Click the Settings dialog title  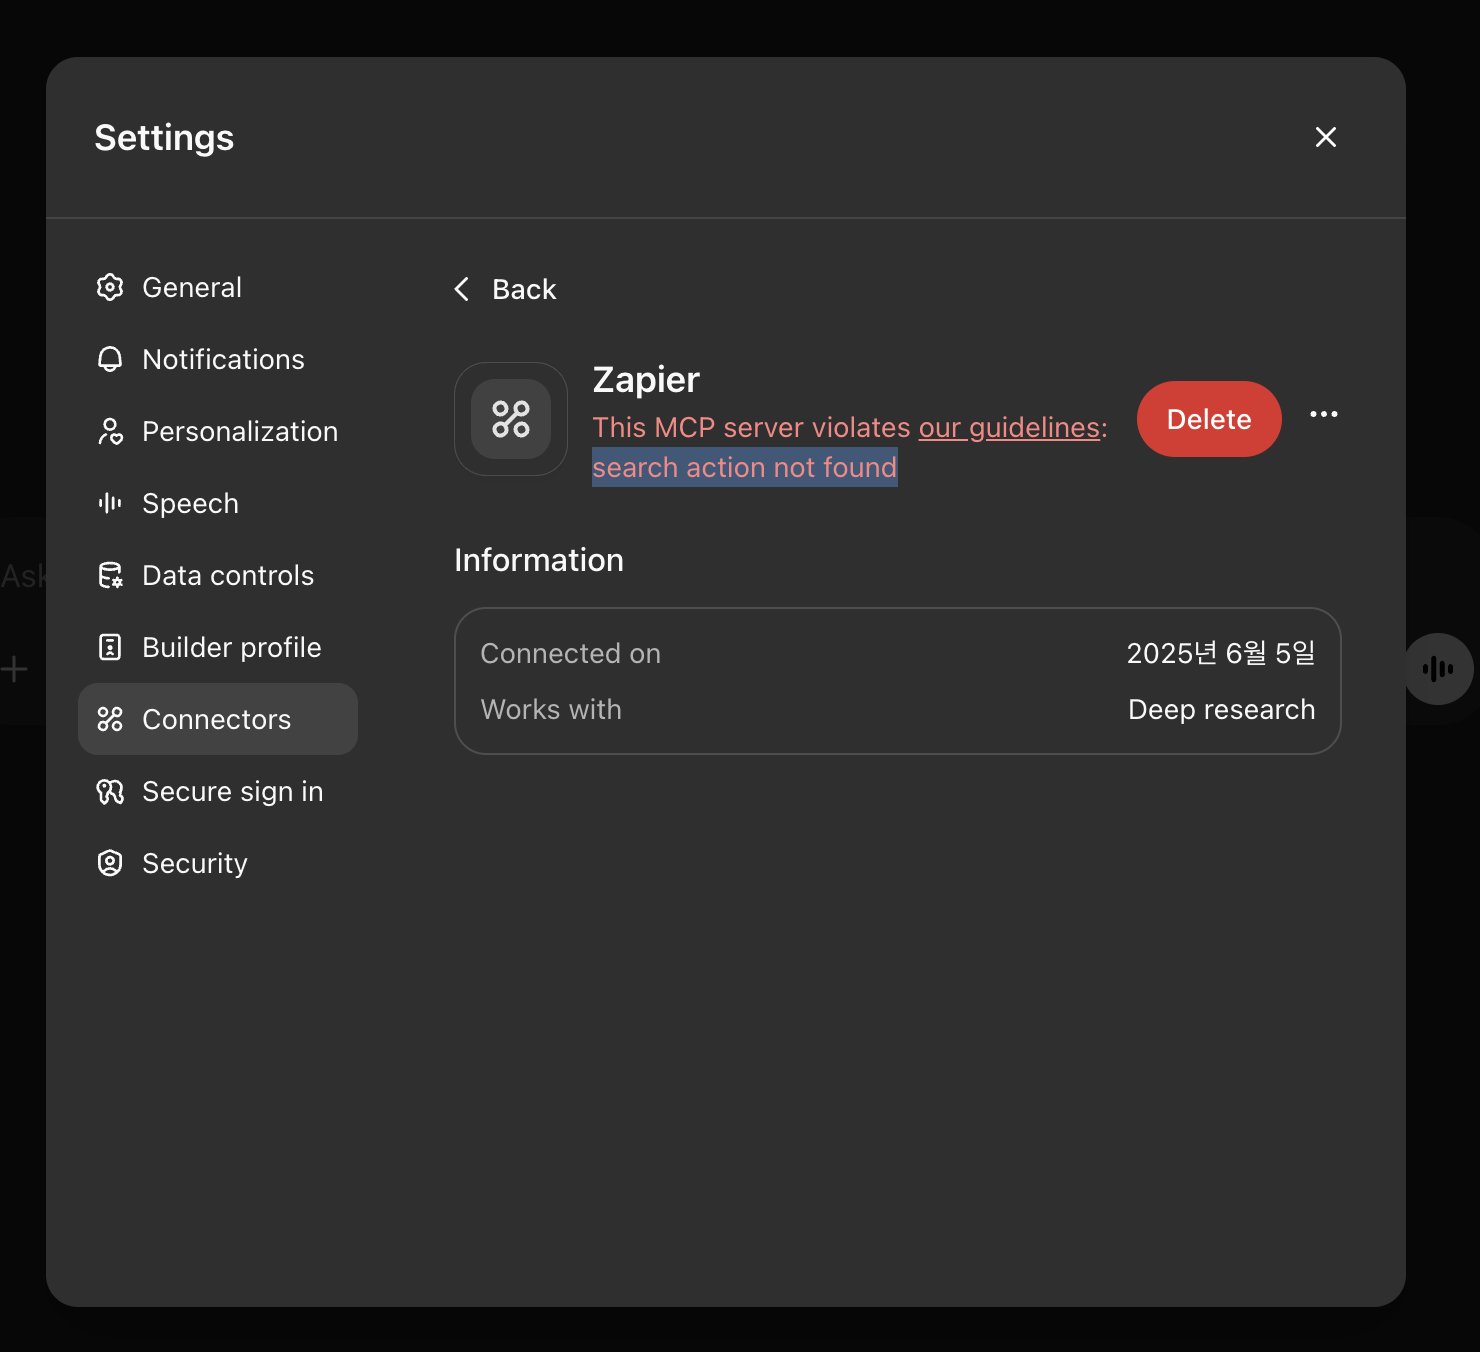click(x=164, y=138)
